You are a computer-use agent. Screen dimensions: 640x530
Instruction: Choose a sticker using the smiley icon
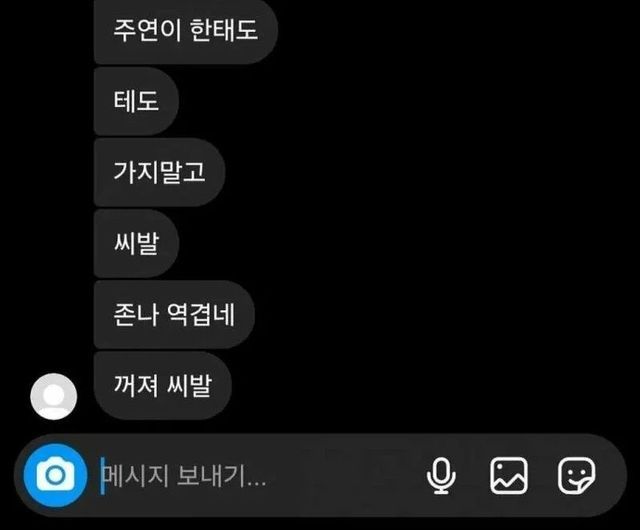pyautogui.click(x=576, y=476)
